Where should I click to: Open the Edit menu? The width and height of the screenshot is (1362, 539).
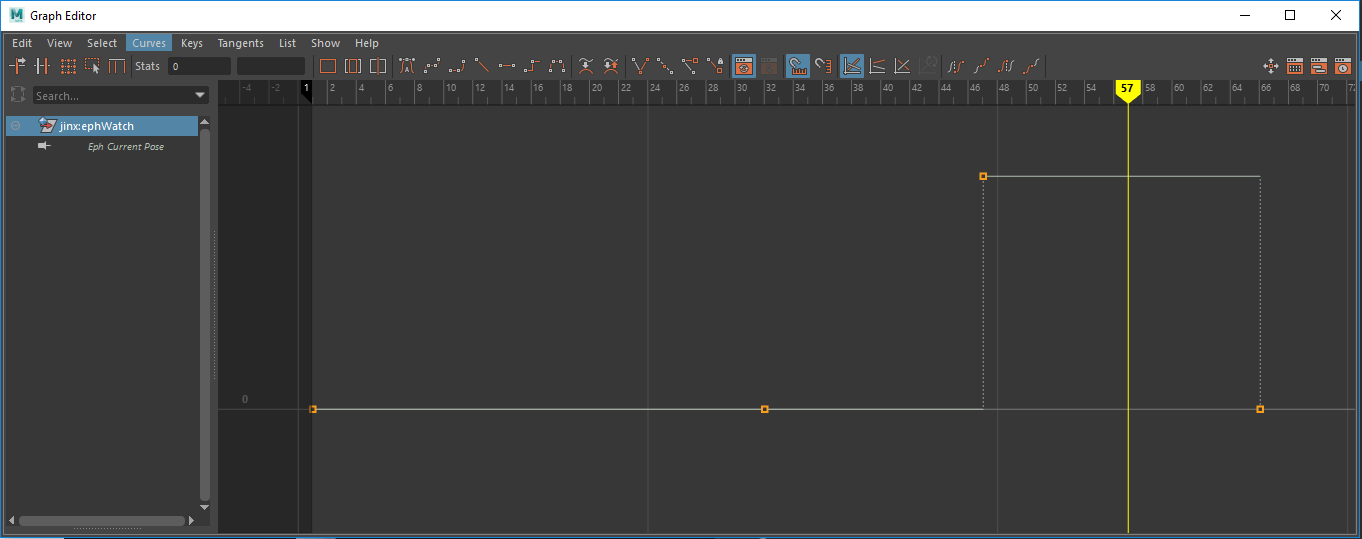coord(22,43)
